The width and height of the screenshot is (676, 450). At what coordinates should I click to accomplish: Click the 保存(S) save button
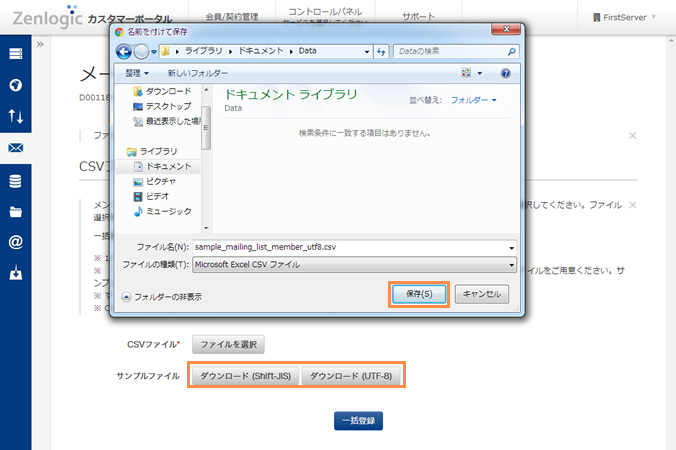[x=419, y=294]
